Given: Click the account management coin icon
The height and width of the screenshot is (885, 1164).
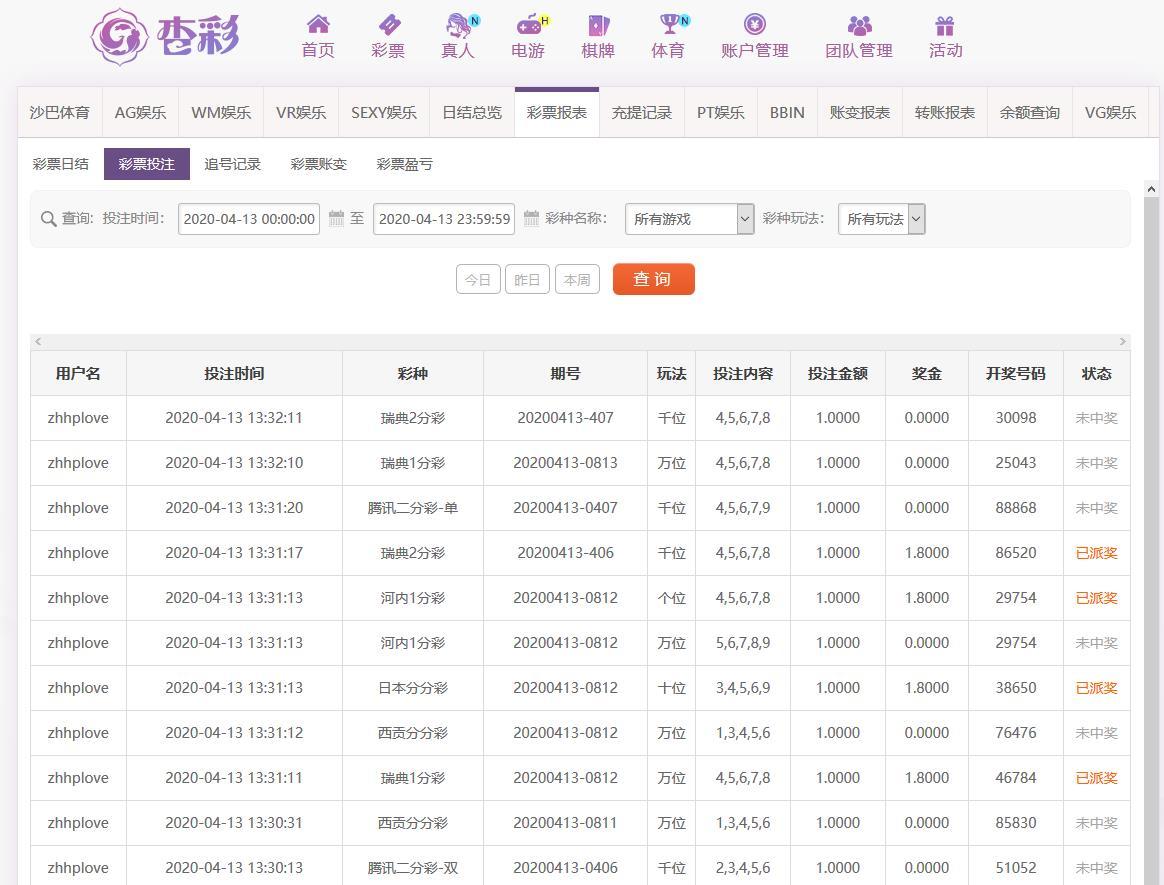Looking at the screenshot, I should pos(754,25).
